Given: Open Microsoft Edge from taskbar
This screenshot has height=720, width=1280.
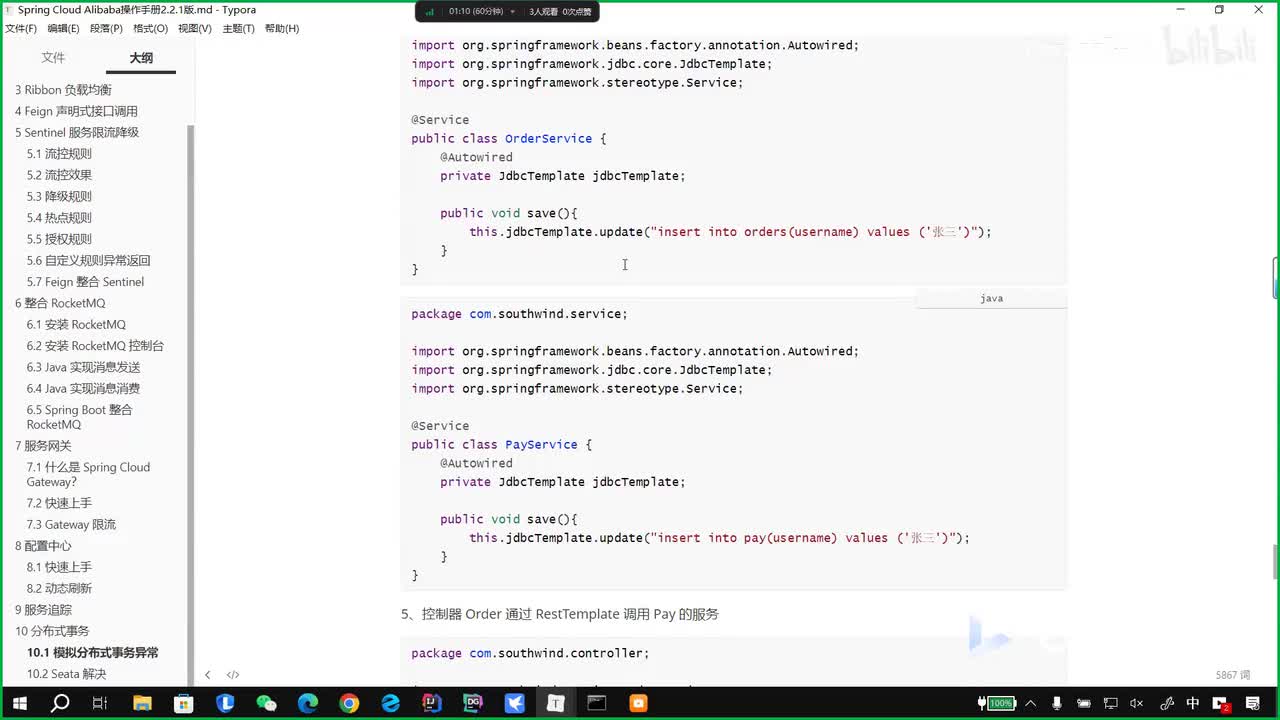Looking at the screenshot, I should click(x=307, y=703).
